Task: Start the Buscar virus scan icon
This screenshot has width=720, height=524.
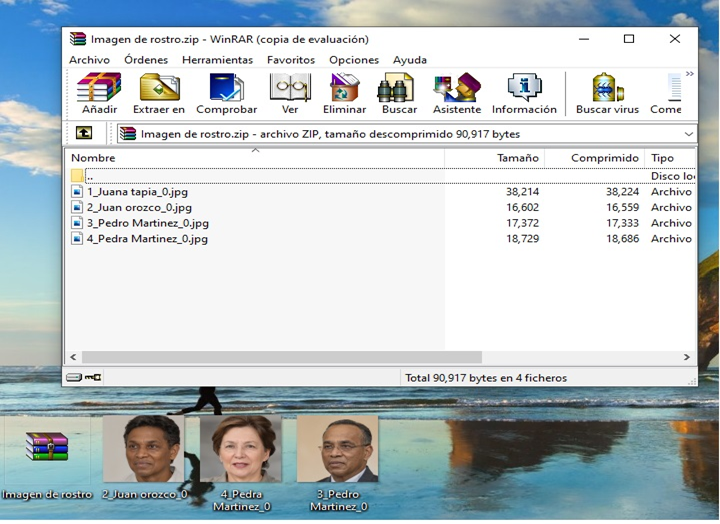Action: point(607,93)
